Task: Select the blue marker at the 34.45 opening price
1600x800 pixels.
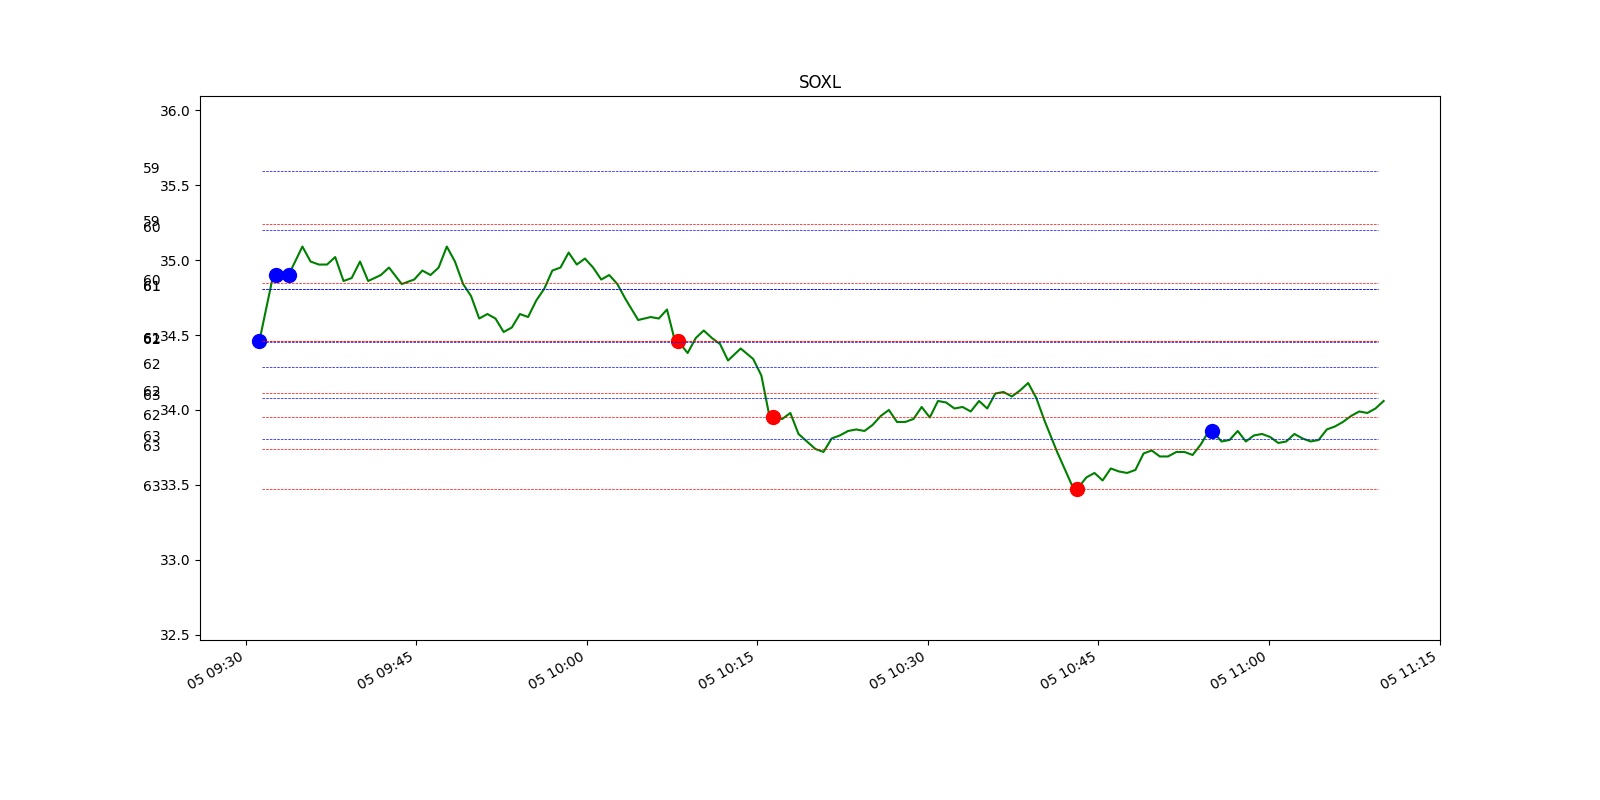Action: 259,341
